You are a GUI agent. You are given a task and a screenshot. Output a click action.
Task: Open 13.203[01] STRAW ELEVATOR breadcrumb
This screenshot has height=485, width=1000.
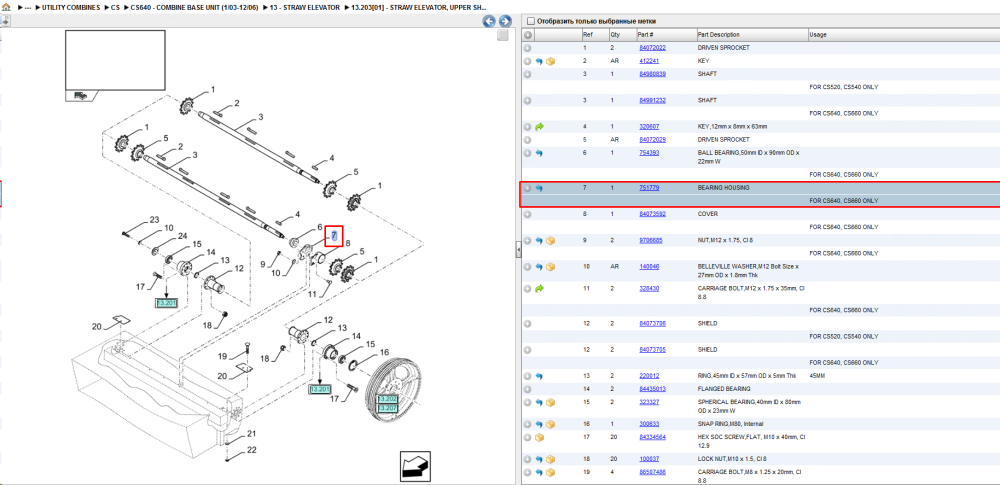click(419, 7)
